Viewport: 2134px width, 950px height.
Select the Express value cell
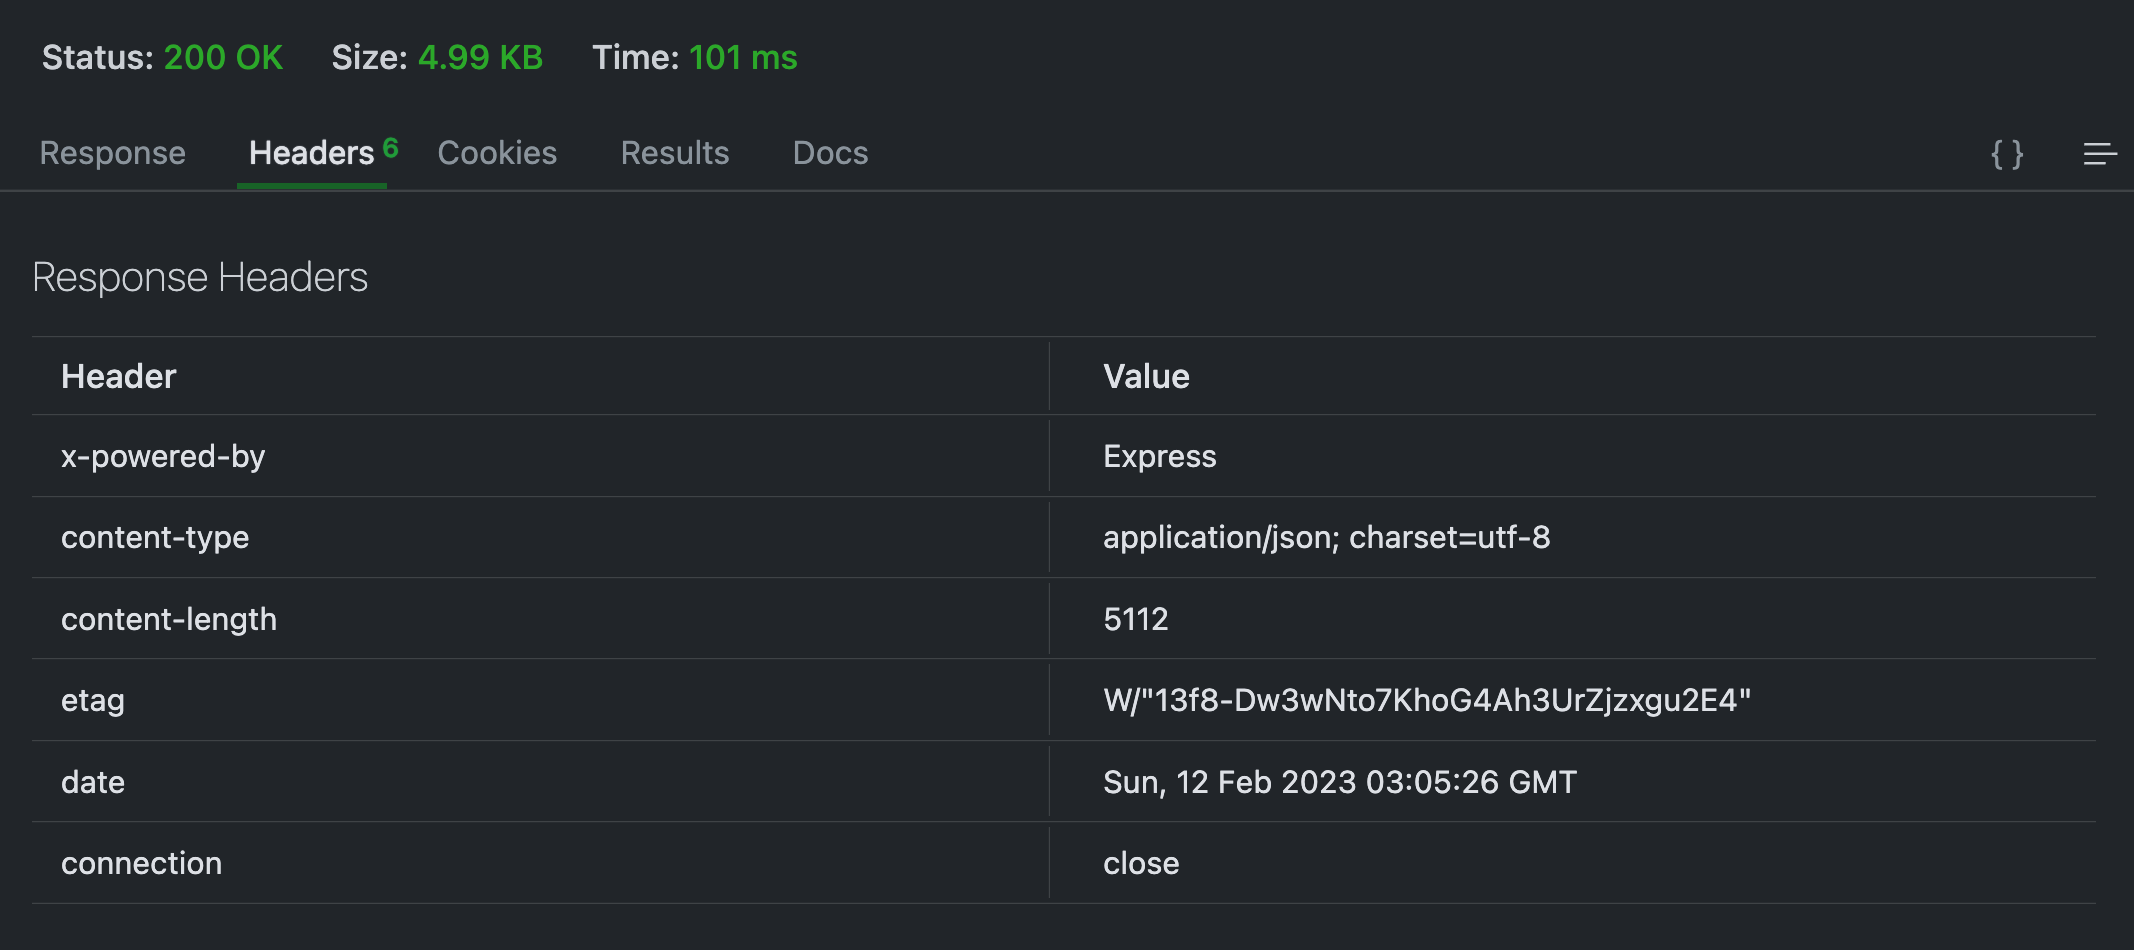1159,456
